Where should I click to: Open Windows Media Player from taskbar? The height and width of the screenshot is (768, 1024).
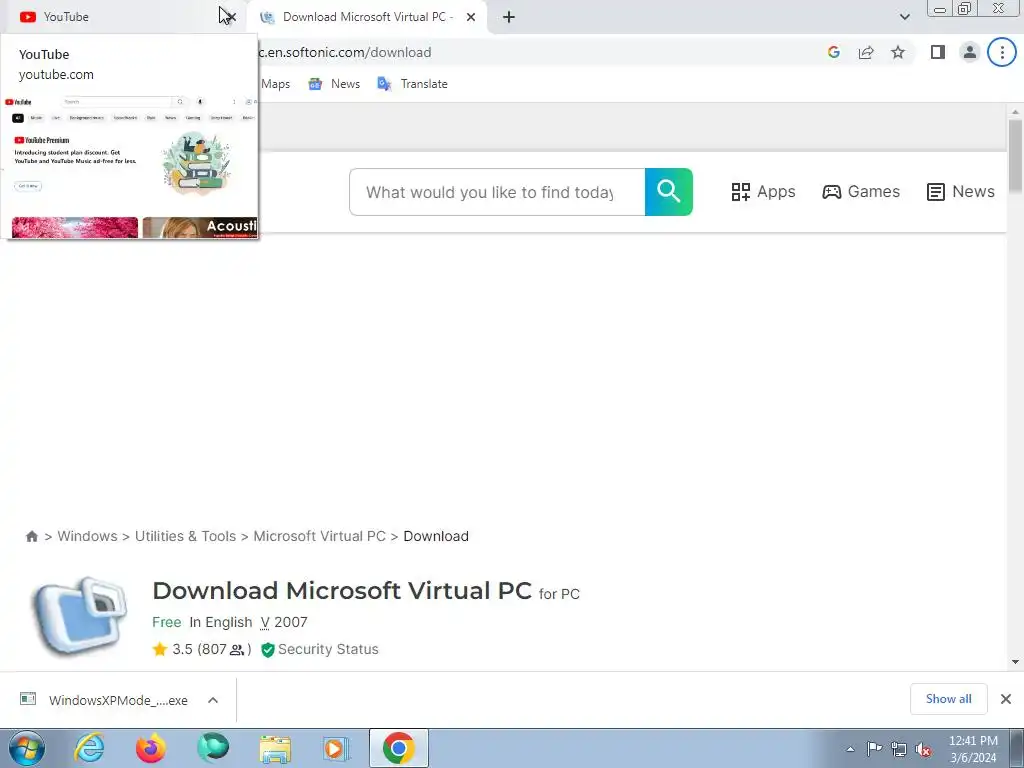pyautogui.click(x=336, y=748)
